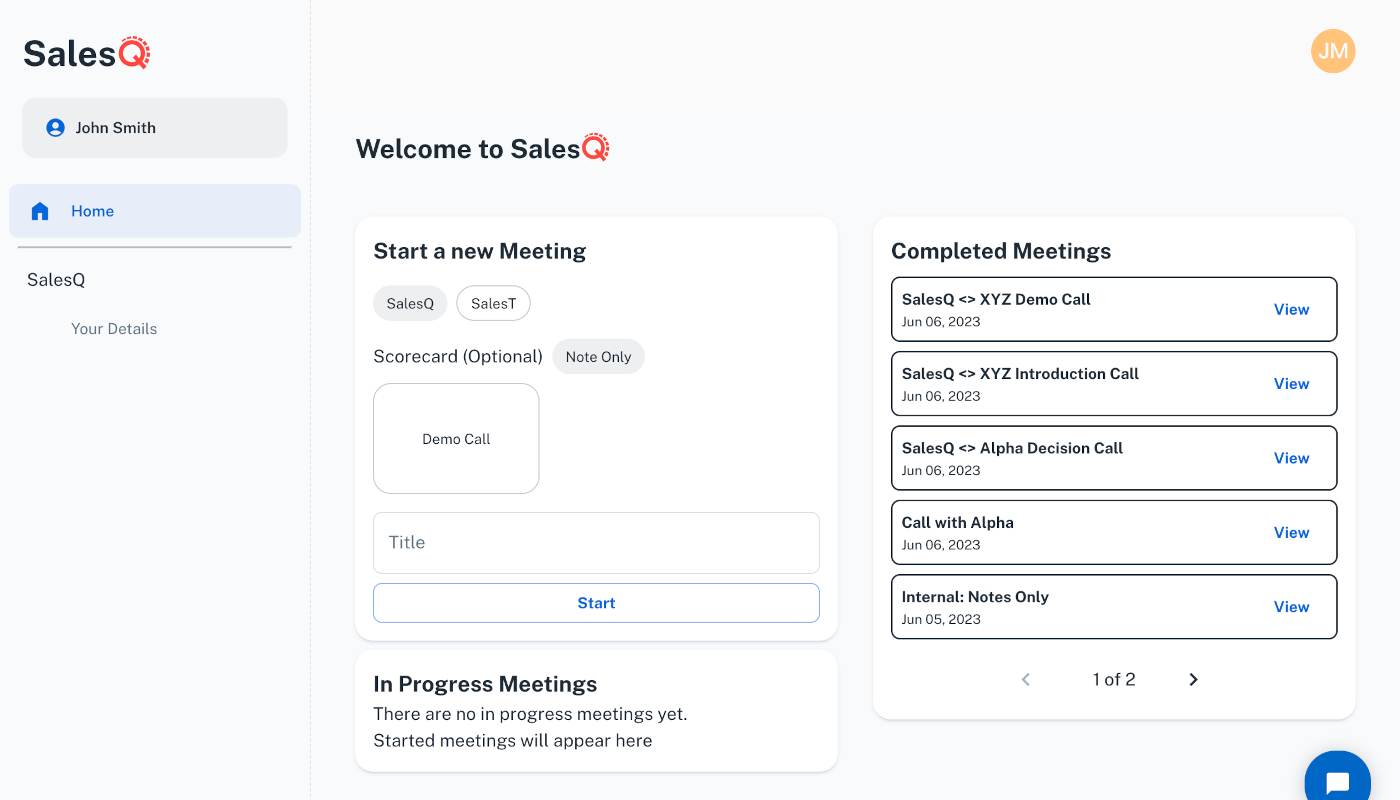
Task: View the SalesQ <> XYZ Demo Call
Action: [1291, 310]
